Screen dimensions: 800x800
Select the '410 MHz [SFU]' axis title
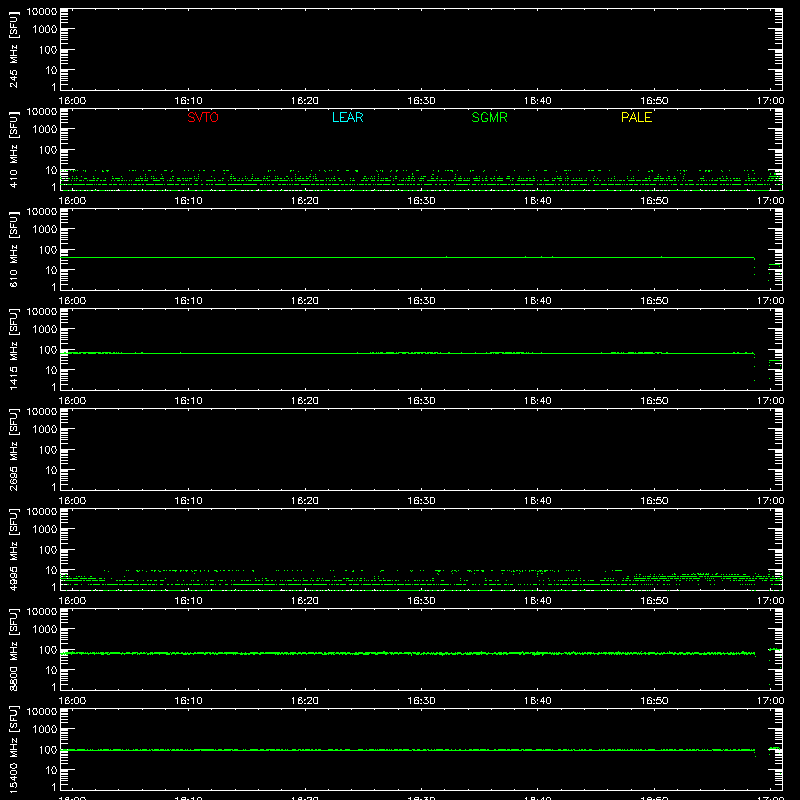[14, 149]
